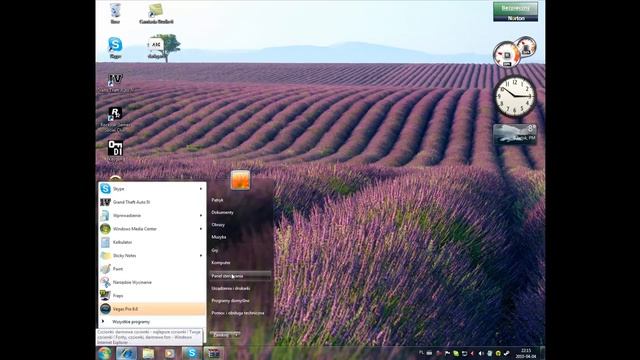Open Pomoc i obsługa techniczna
The image size is (640, 360).
pyautogui.click(x=238, y=313)
